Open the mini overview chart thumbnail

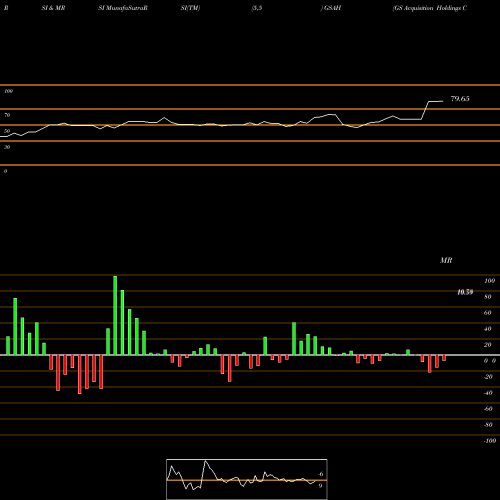tap(247, 479)
